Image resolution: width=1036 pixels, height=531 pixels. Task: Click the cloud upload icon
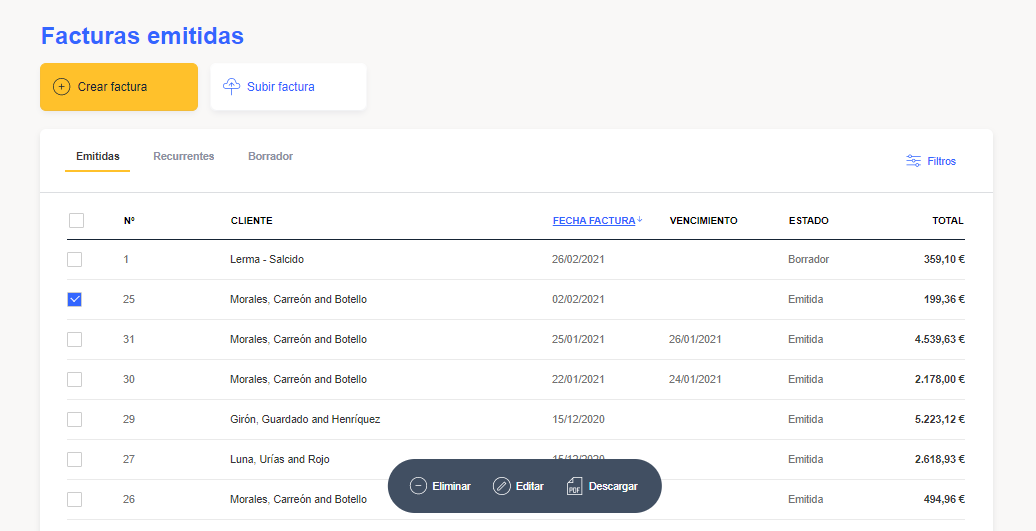tap(231, 87)
